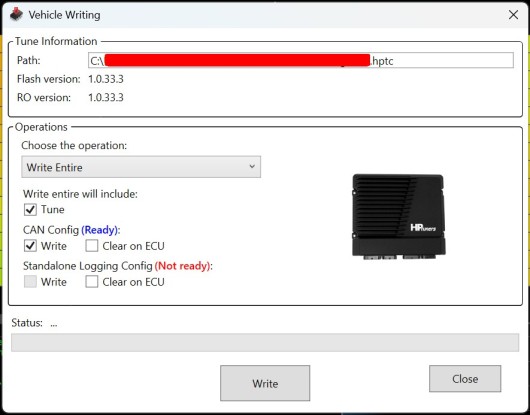This screenshot has height=415, width=530.
Task: Click the HP Tuners ECU module image
Action: pos(399,217)
